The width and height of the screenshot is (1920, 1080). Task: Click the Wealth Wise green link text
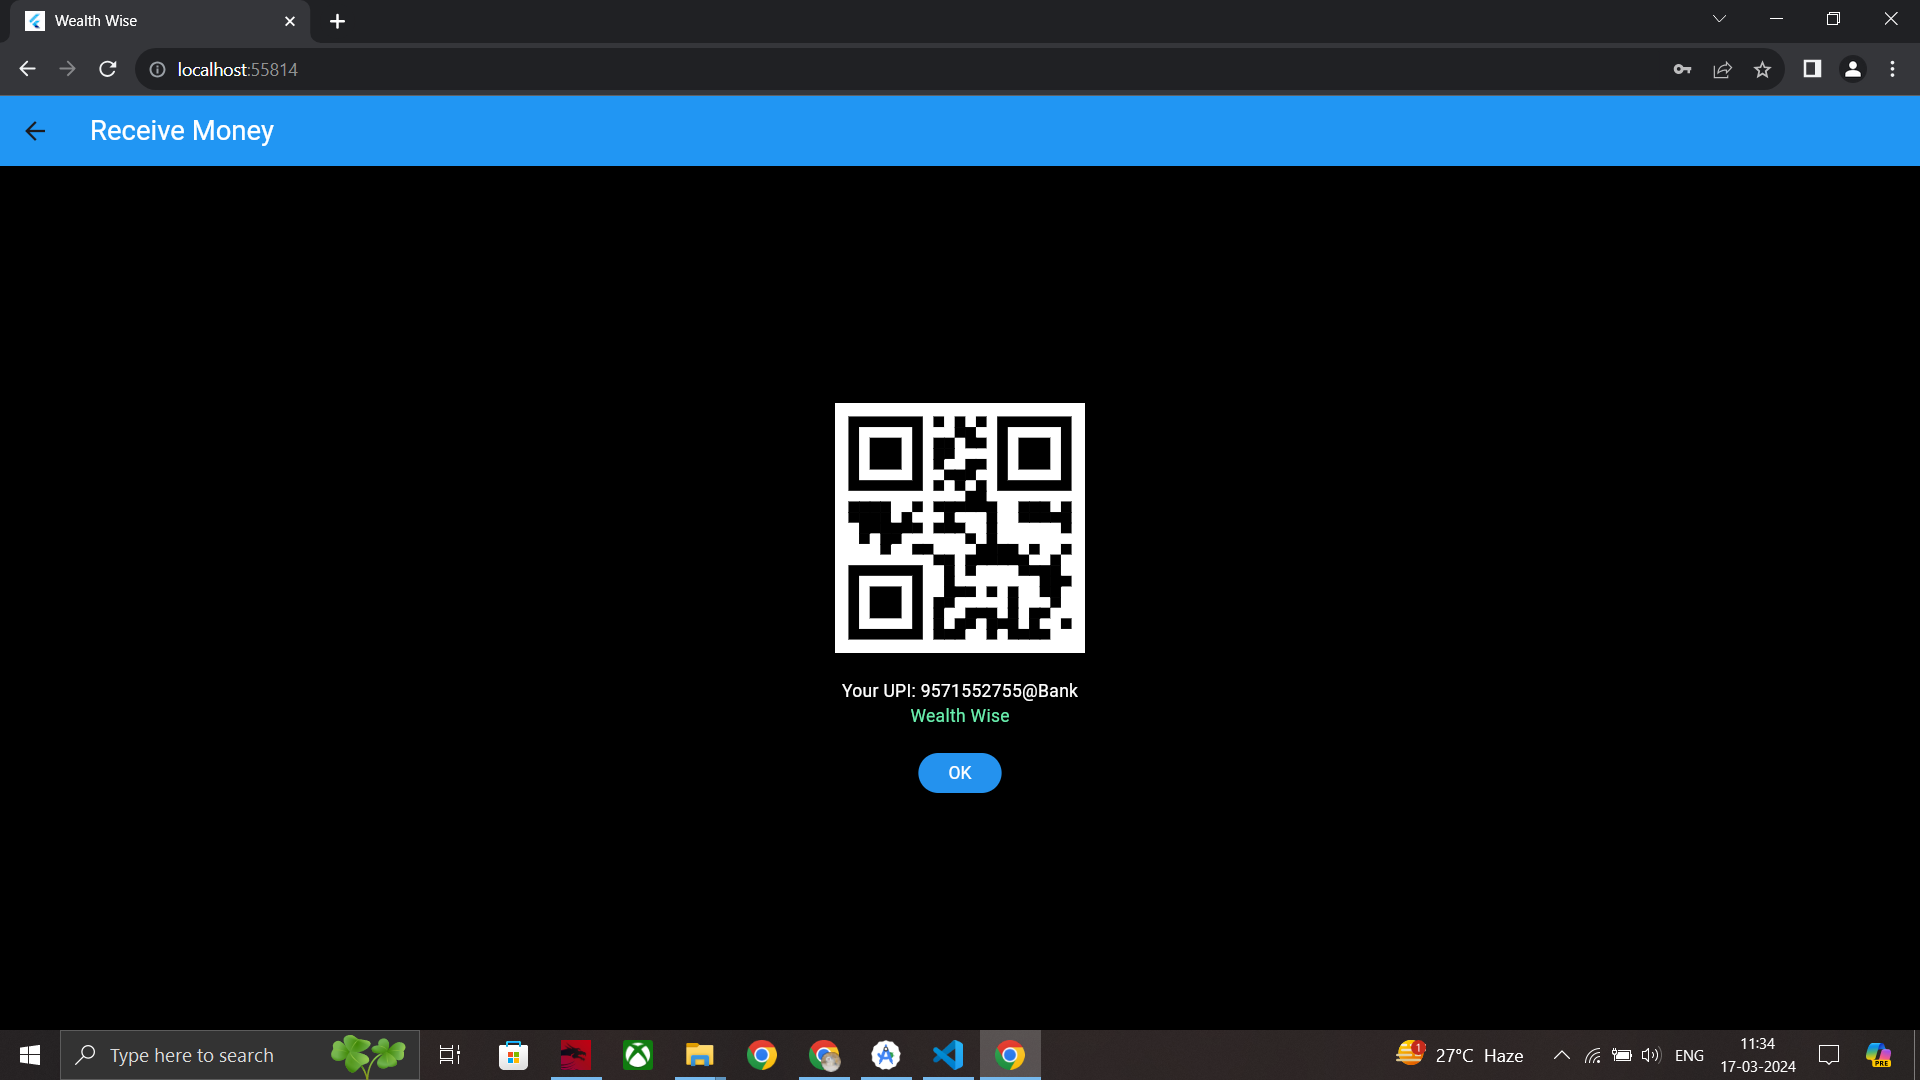960,716
